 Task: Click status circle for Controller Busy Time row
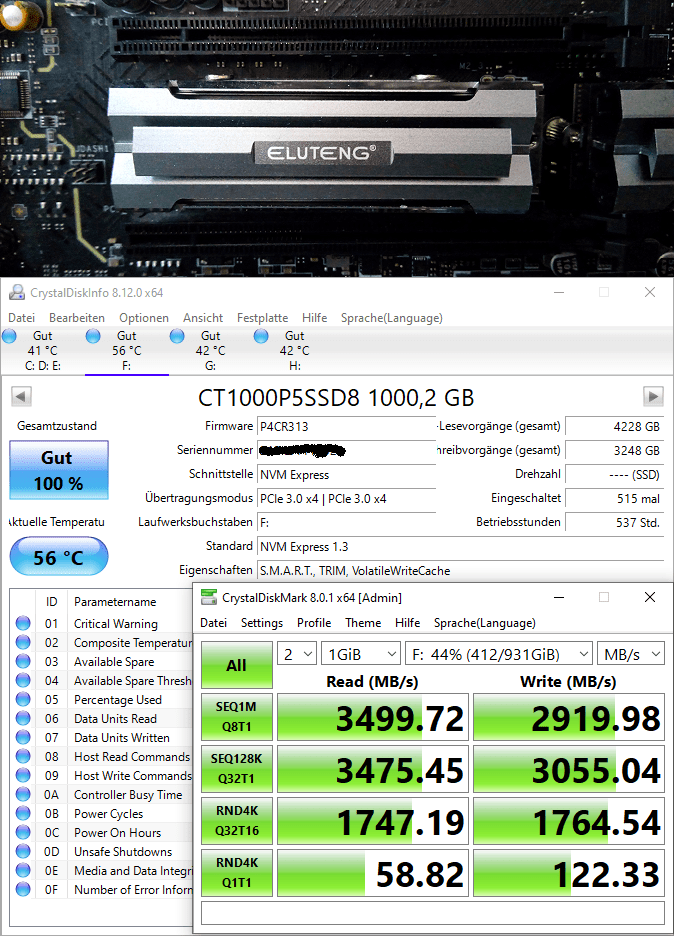(23, 795)
